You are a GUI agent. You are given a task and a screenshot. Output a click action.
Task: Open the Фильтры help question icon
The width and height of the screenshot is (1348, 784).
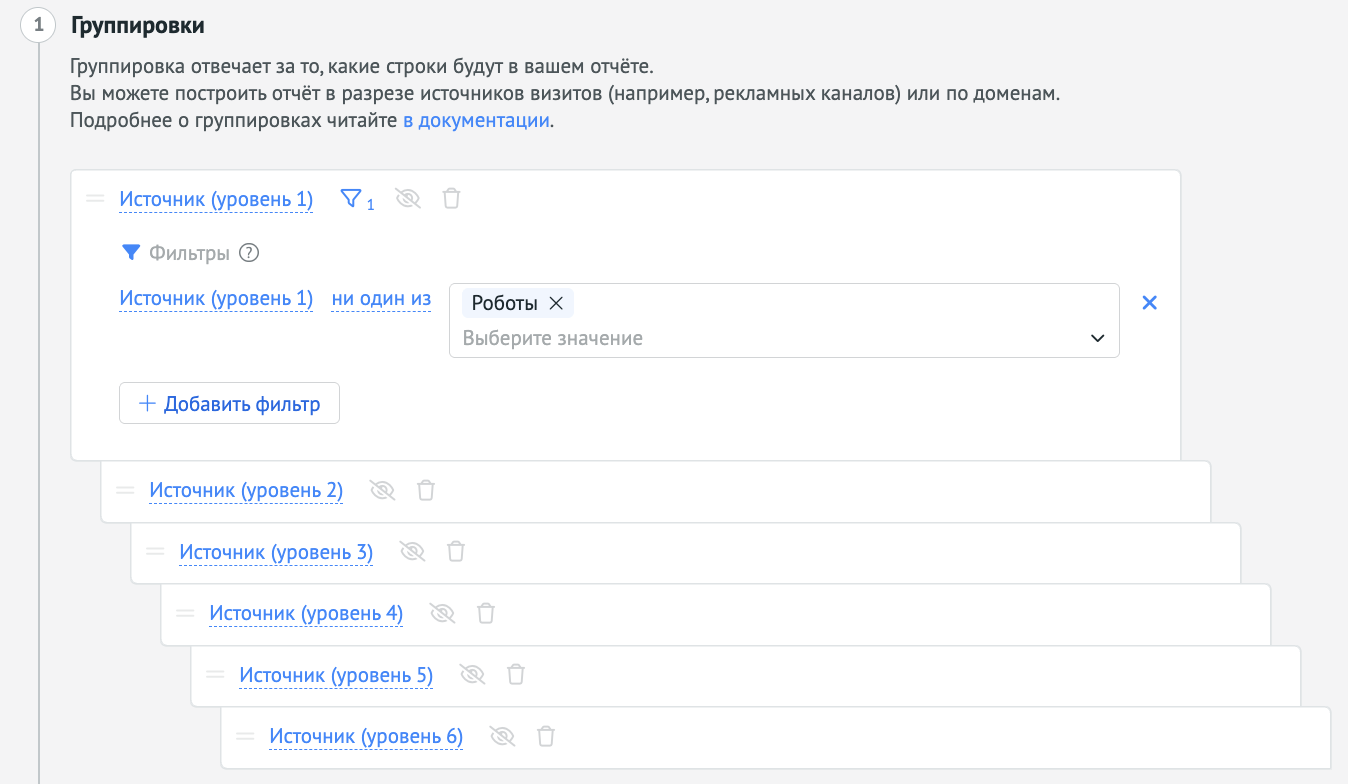(x=250, y=253)
